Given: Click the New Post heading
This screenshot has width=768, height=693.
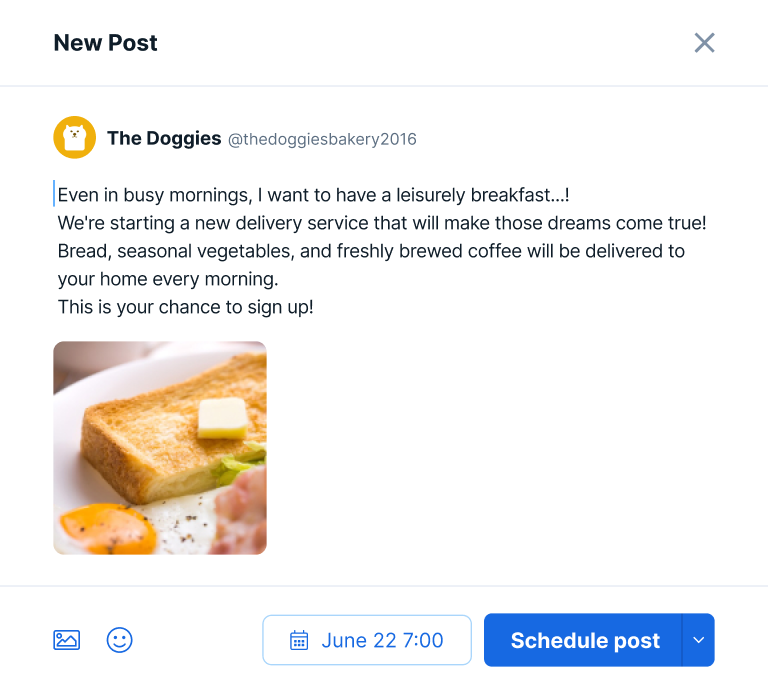Looking at the screenshot, I should [x=105, y=43].
